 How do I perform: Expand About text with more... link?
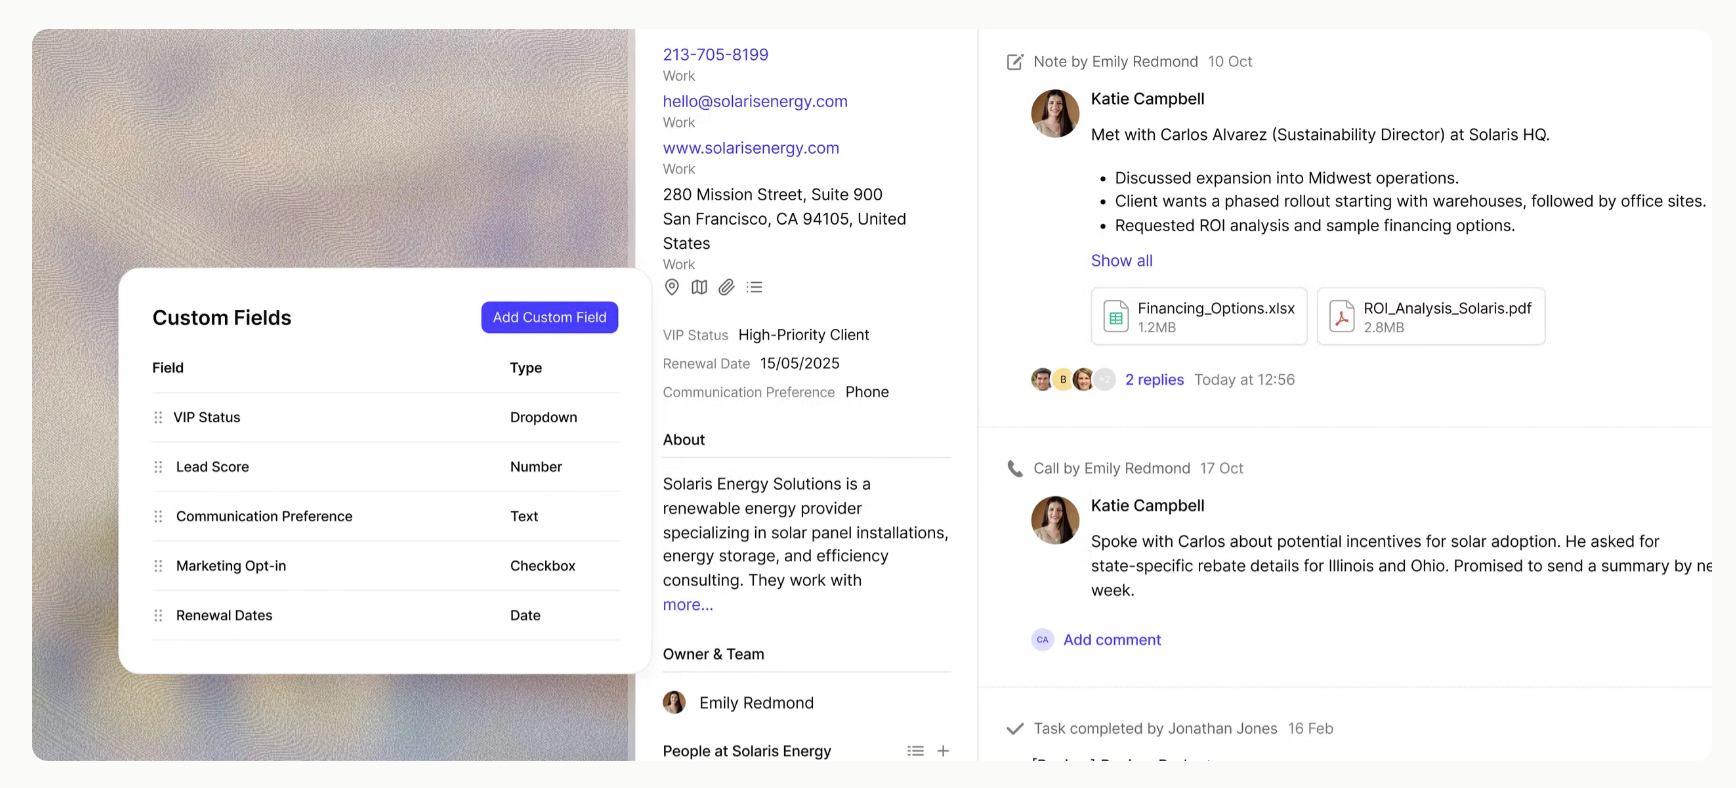(x=688, y=605)
